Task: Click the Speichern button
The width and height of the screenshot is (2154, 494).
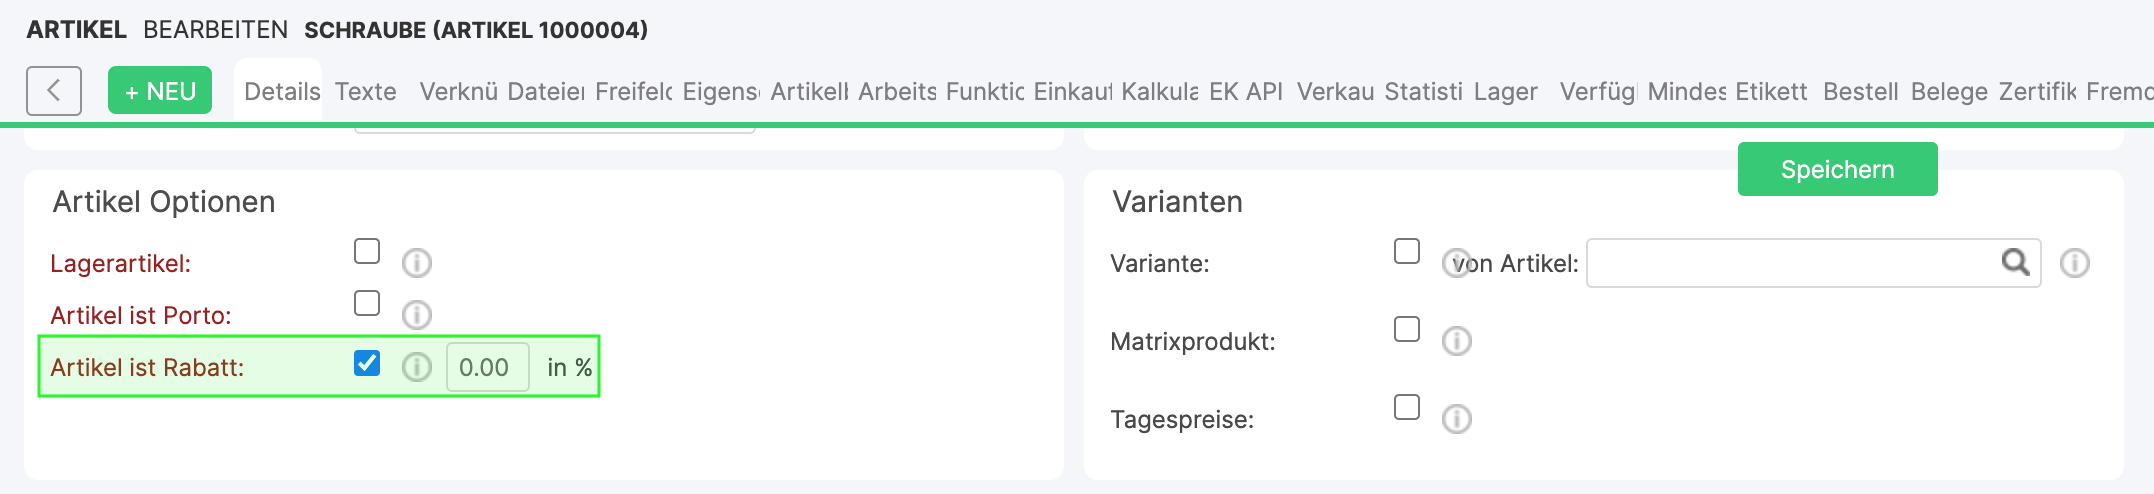Action: (1837, 169)
